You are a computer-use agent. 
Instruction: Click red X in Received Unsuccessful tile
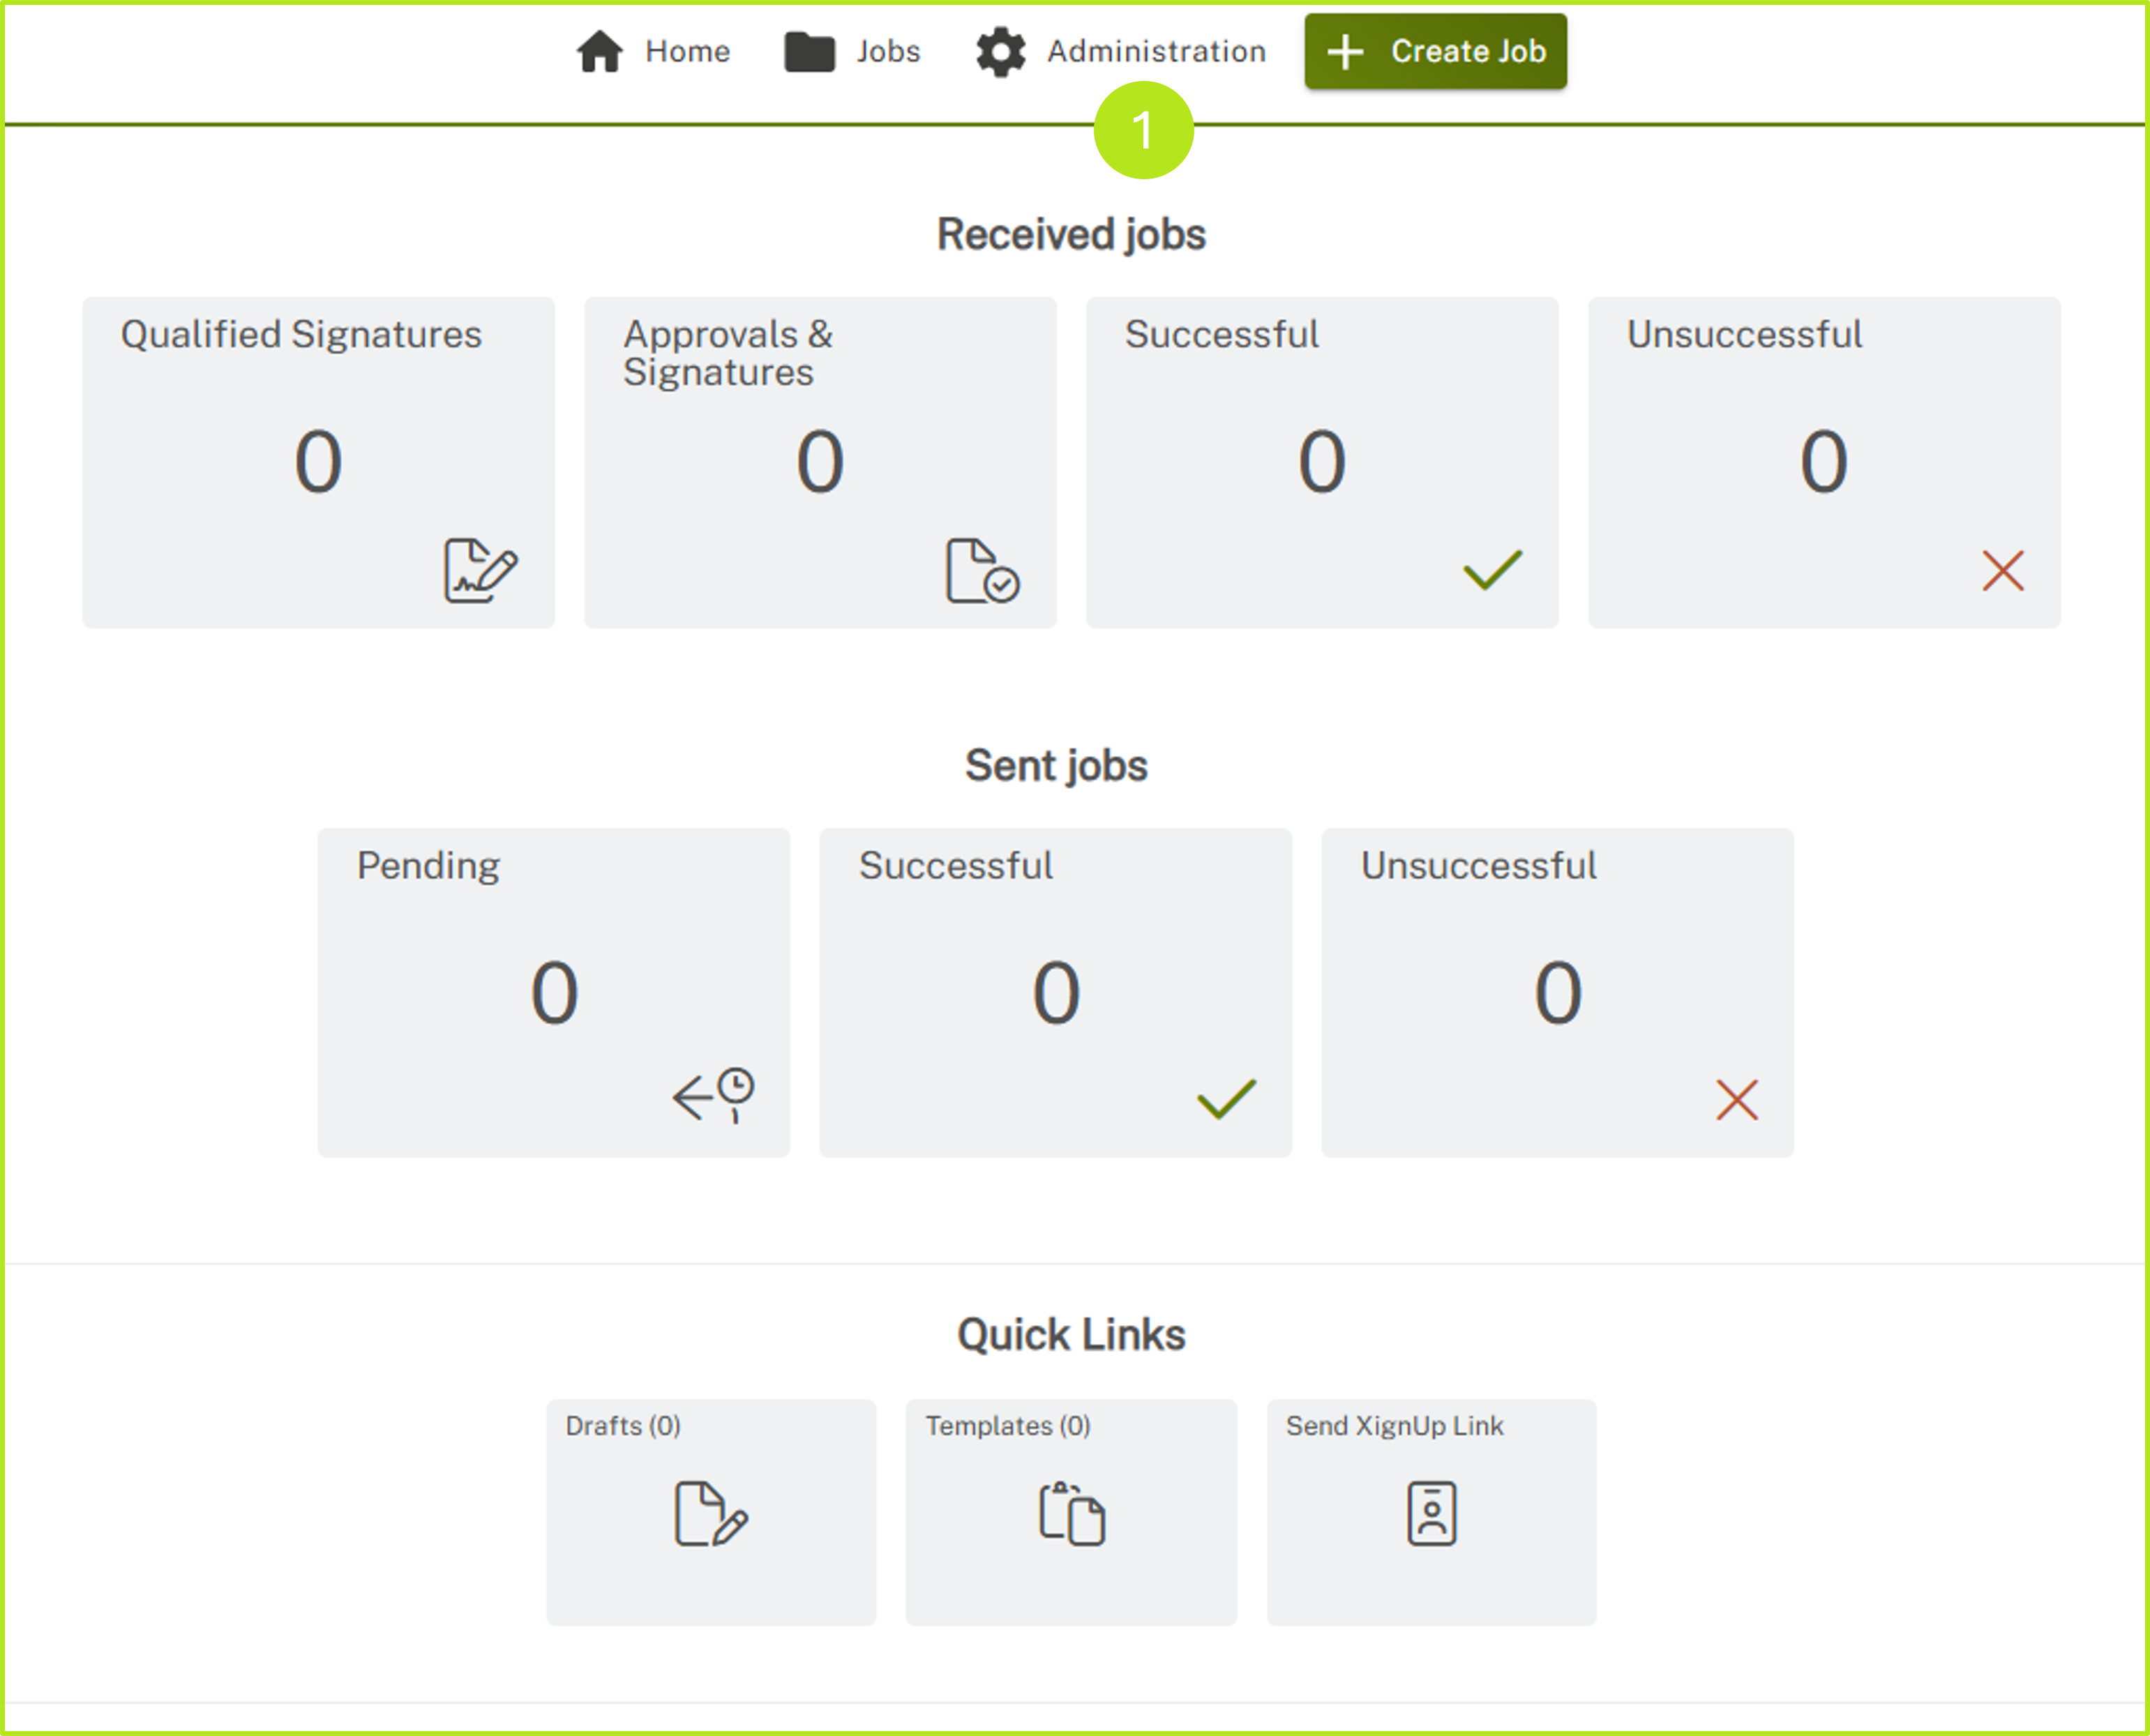2002,571
